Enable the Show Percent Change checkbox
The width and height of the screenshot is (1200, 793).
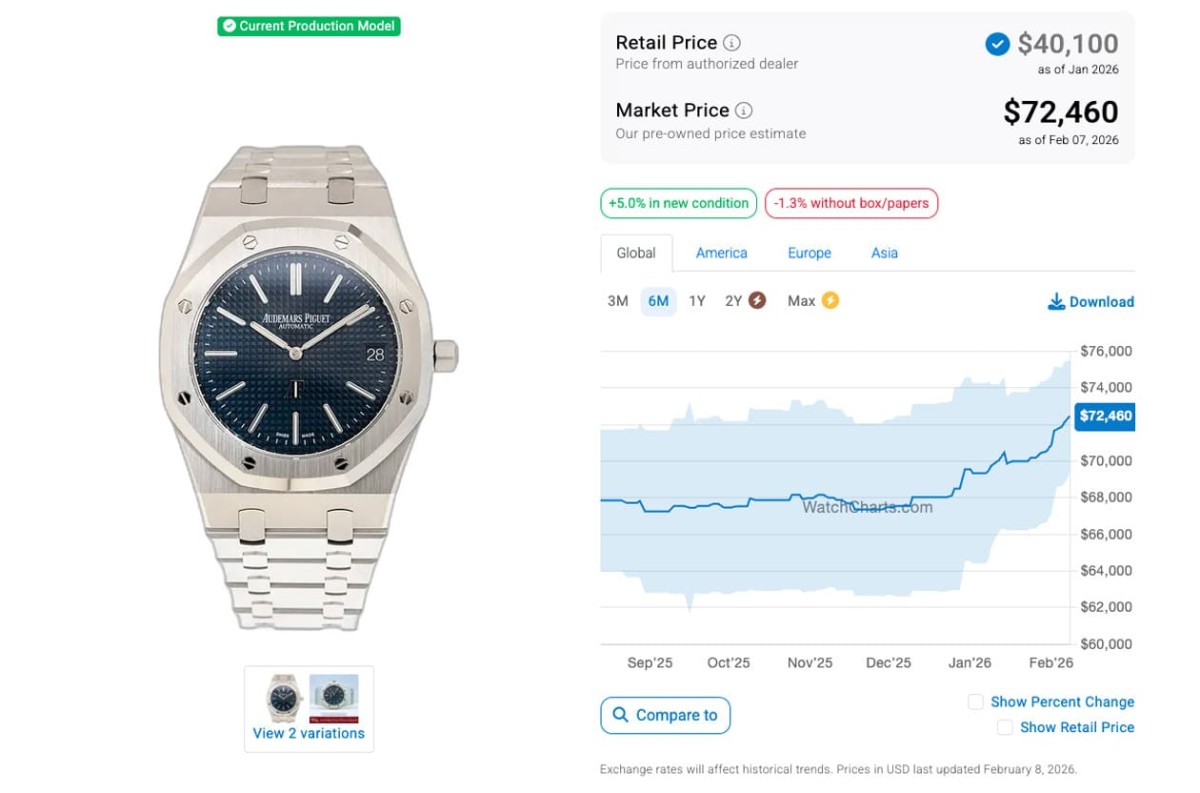[x=976, y=702]
